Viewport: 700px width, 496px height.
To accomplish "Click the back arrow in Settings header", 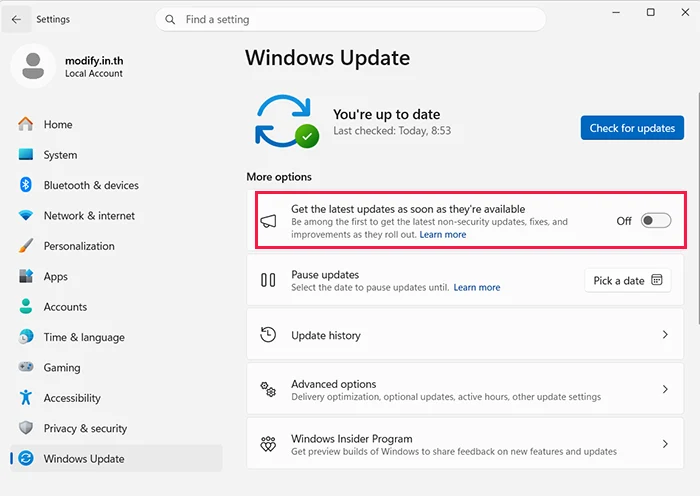I will [x=16, y=19].
